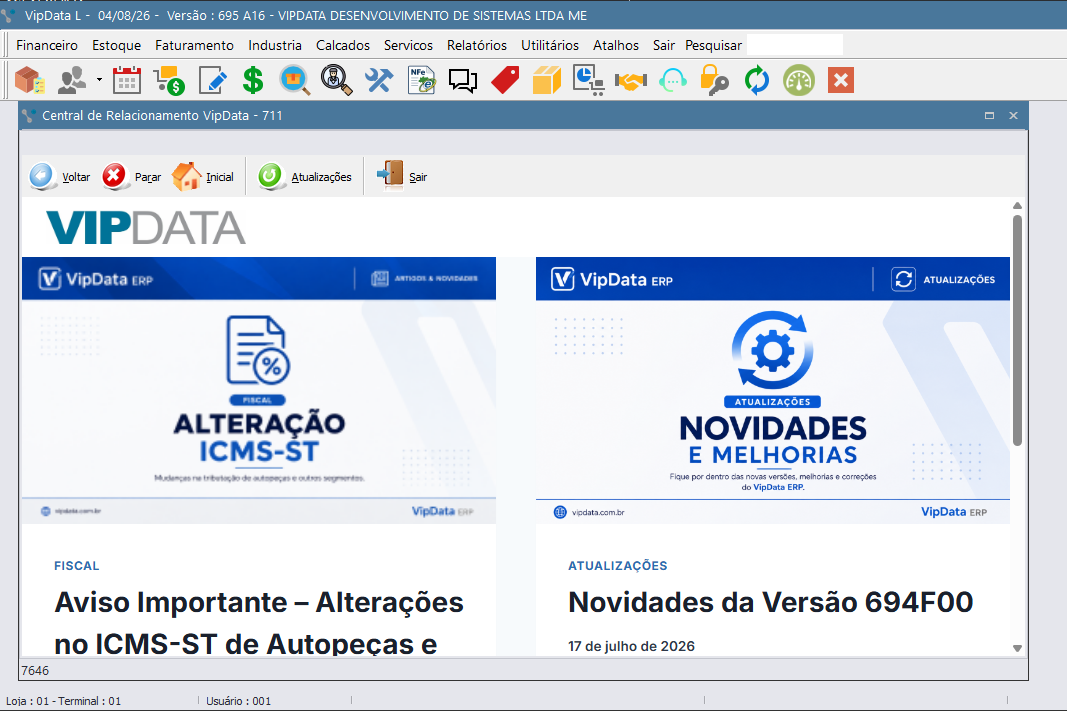Click the green dollar sign icon
This screenshot has height=711, width=1067.
[x=253, y=80]
